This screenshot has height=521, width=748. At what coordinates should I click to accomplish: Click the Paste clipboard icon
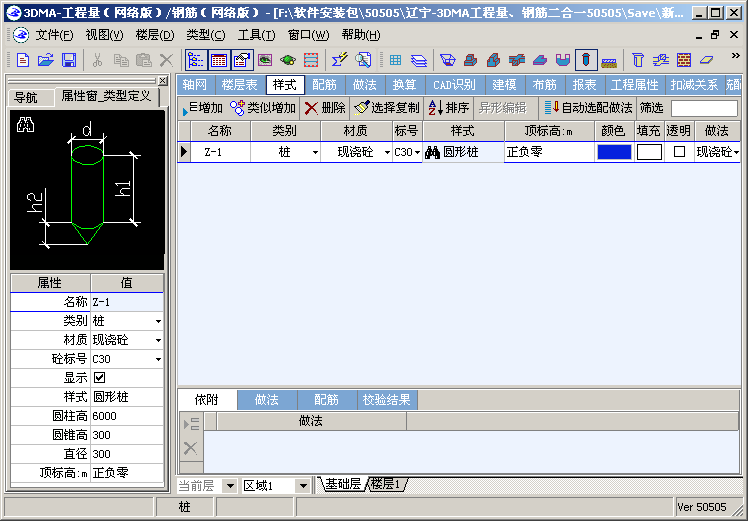[144, 60]
